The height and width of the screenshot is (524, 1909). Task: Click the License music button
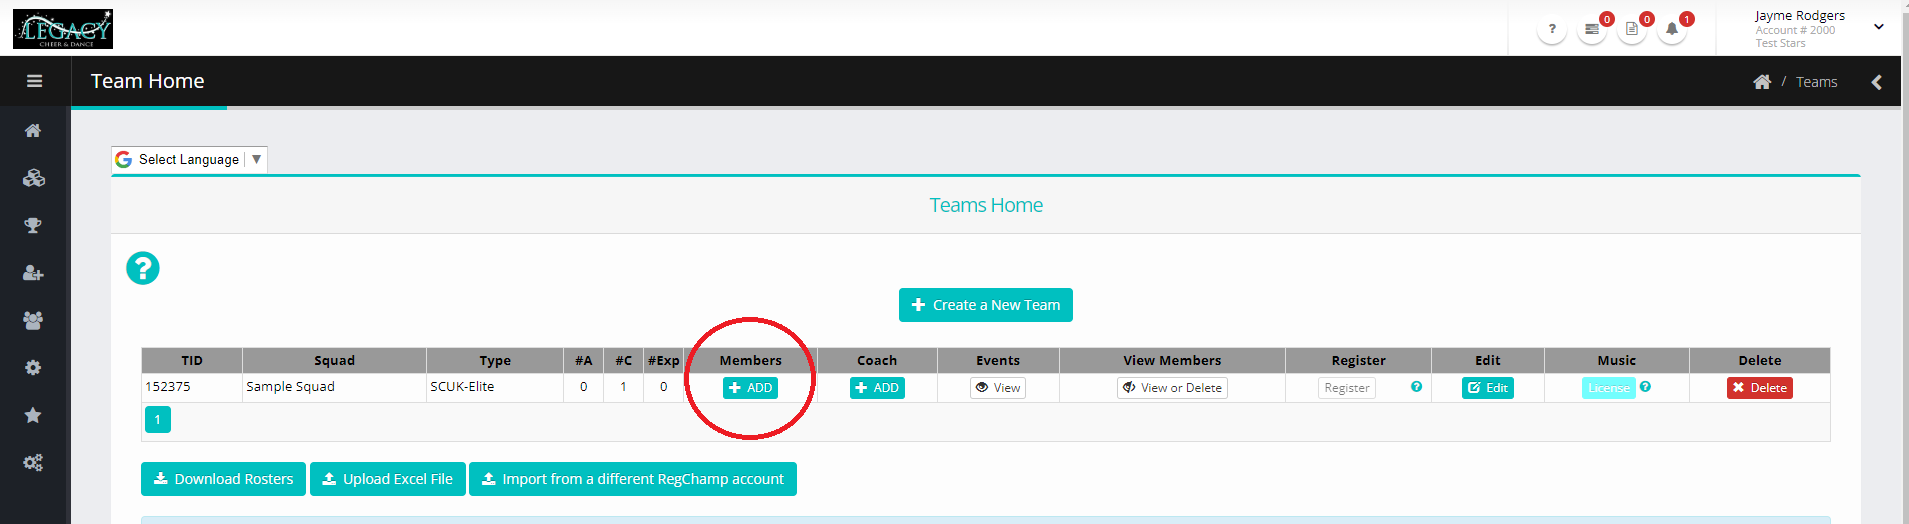coord(1608,388)
